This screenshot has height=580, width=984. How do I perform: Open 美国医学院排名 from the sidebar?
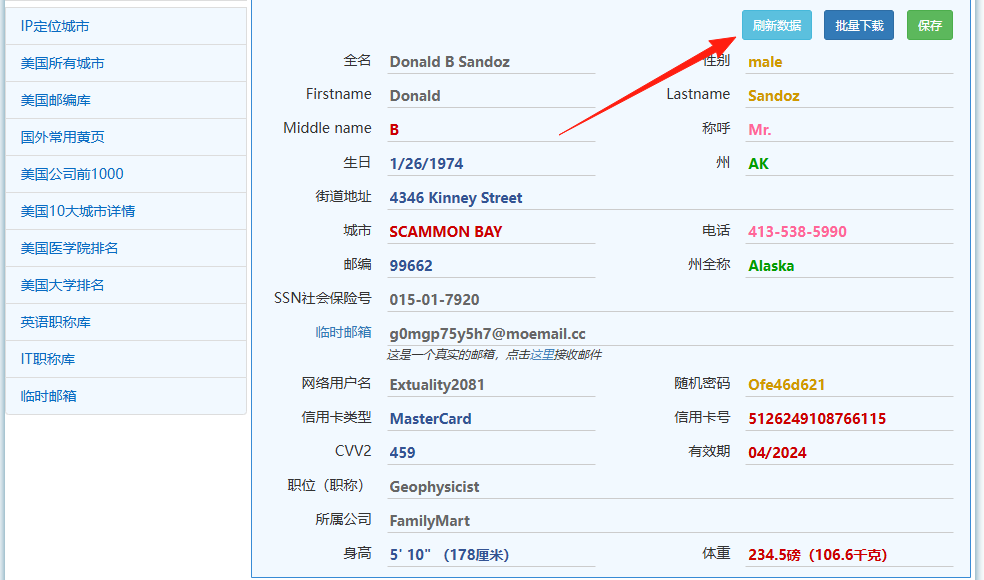pos(126,248)
